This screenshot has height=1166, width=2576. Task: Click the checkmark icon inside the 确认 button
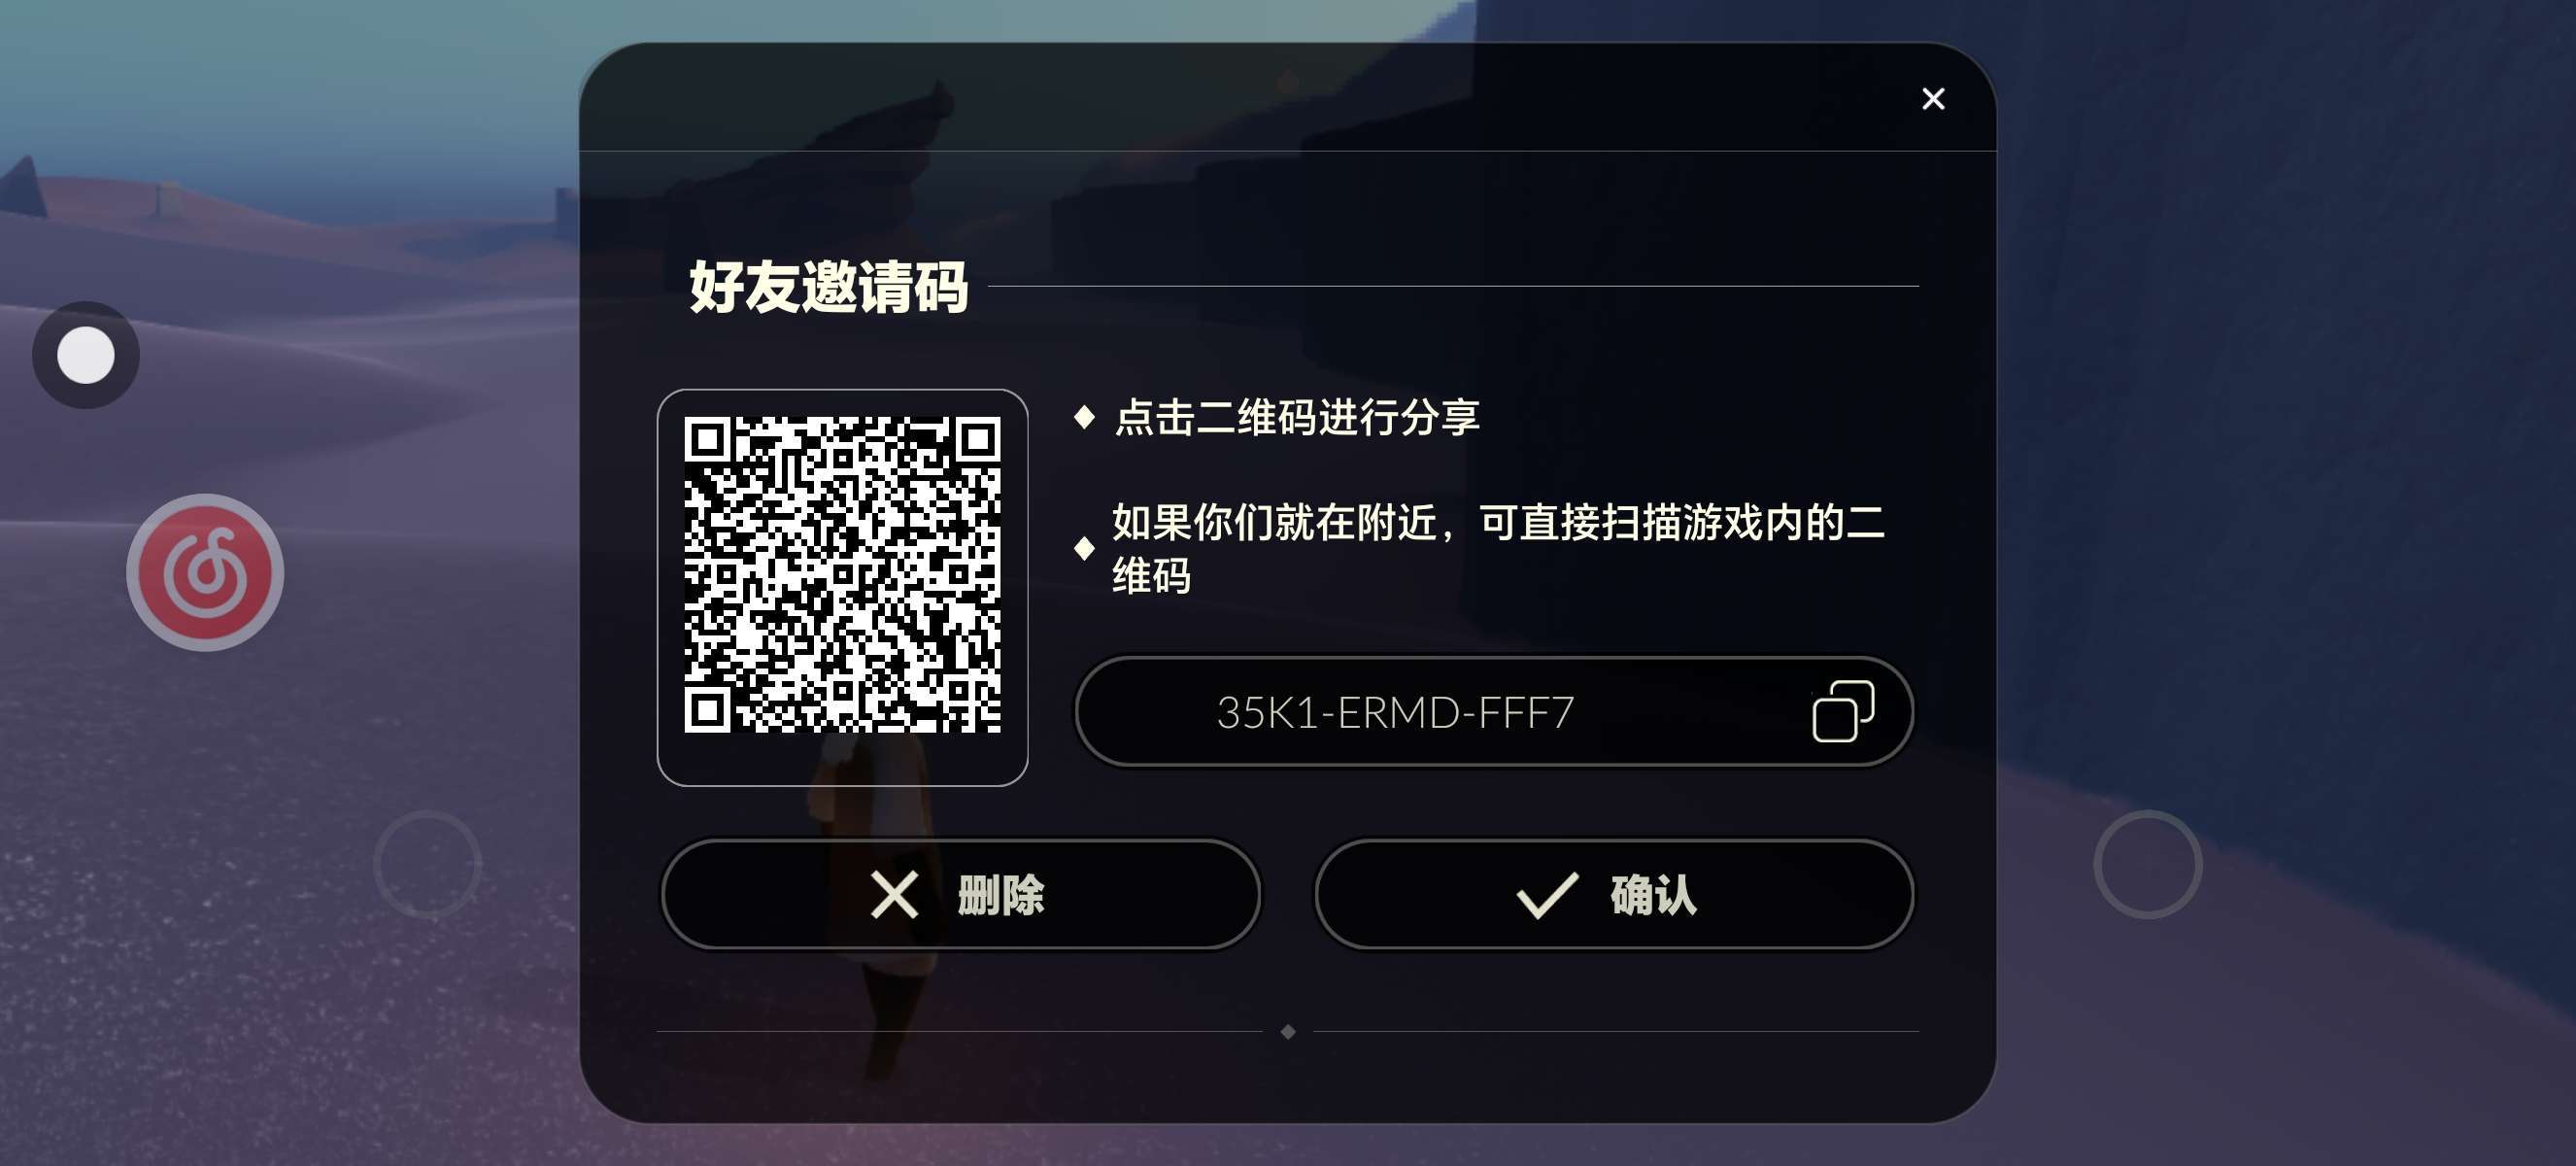coord(1547,894)
